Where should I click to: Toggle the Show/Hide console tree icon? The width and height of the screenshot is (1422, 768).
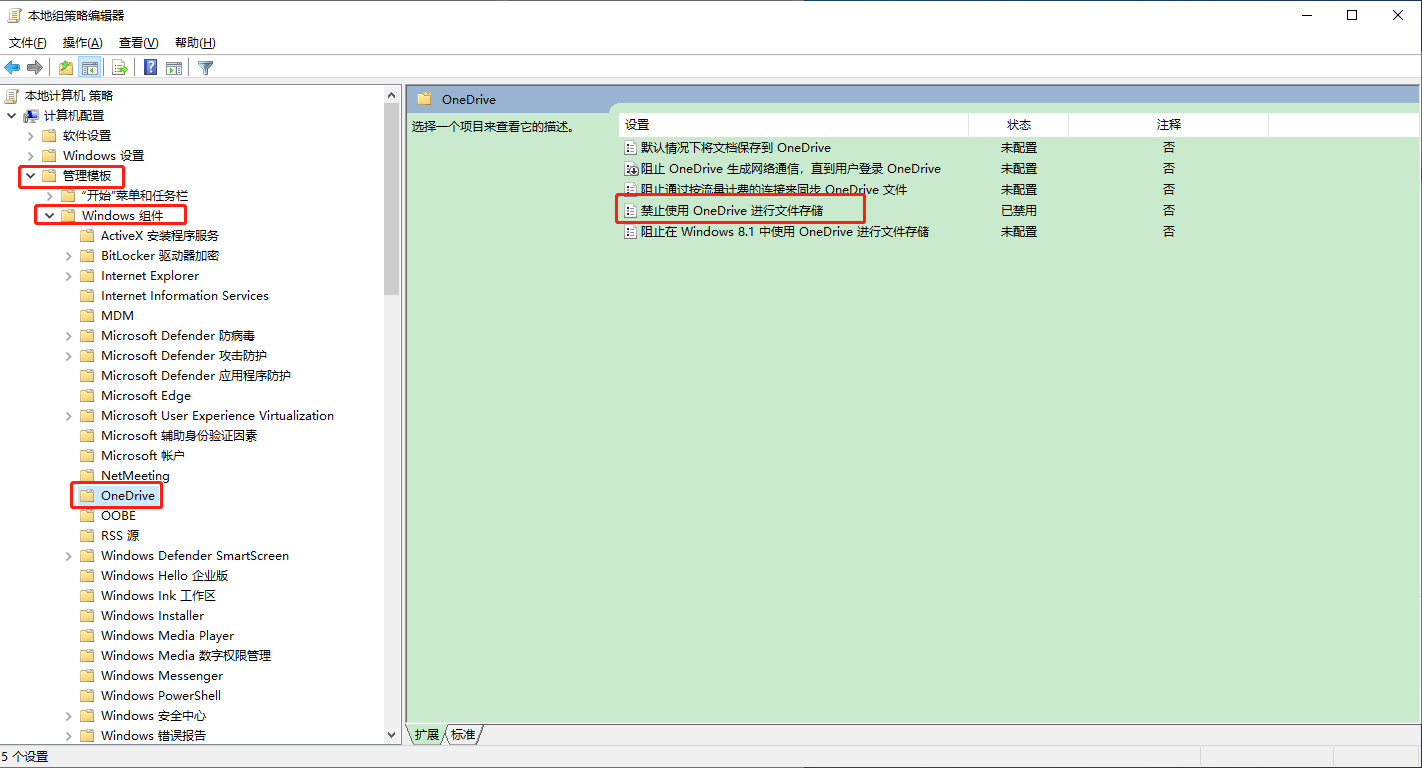pyautogui.click(x=90, y=67)
